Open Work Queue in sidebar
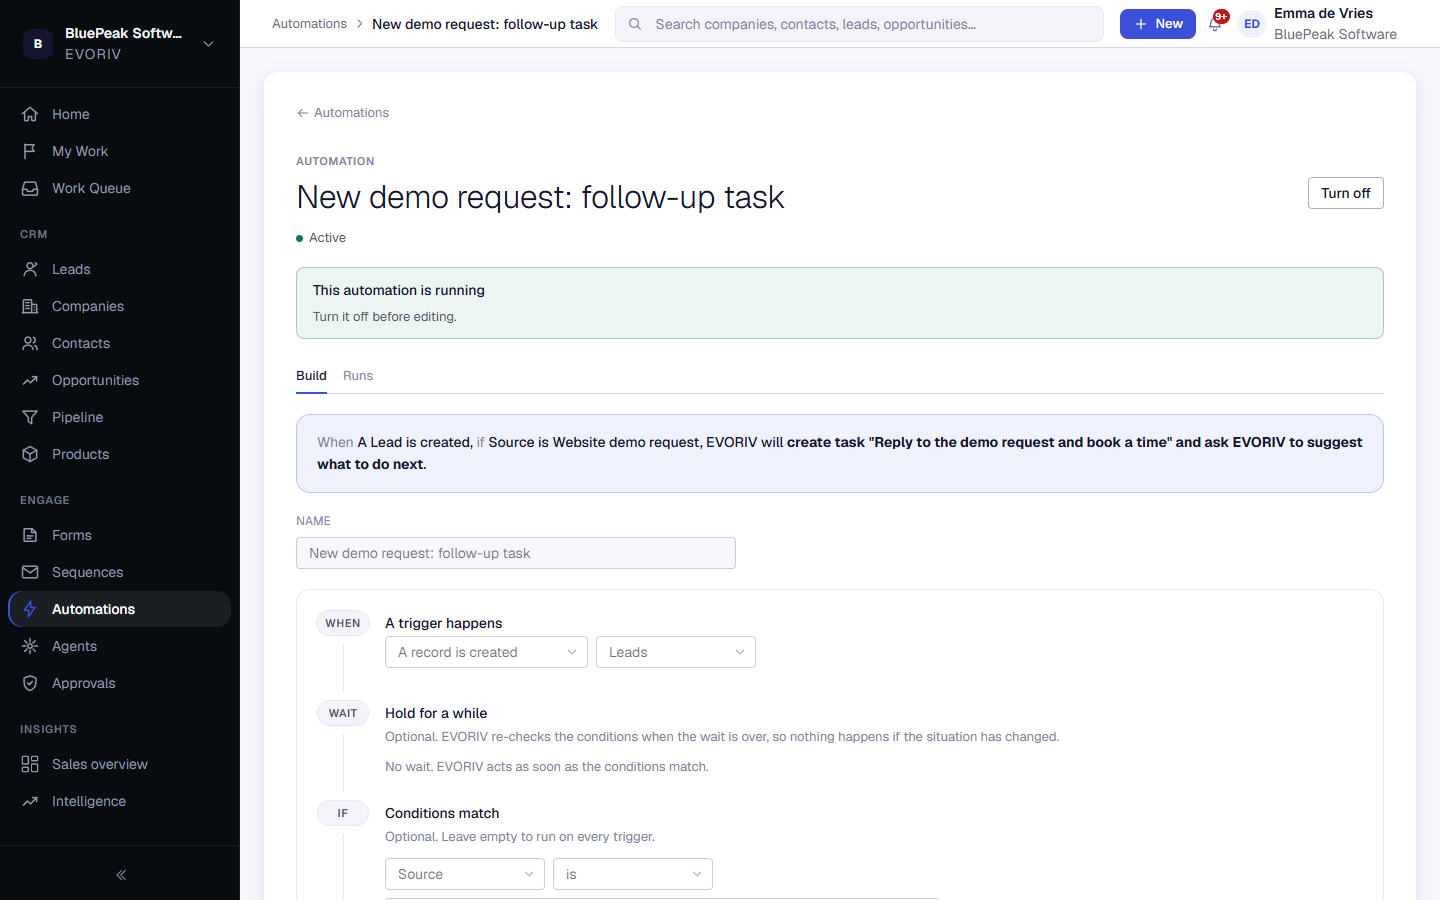Image resolution: width=1440 pixels, height=900 pixels. (x=120, y=188)
